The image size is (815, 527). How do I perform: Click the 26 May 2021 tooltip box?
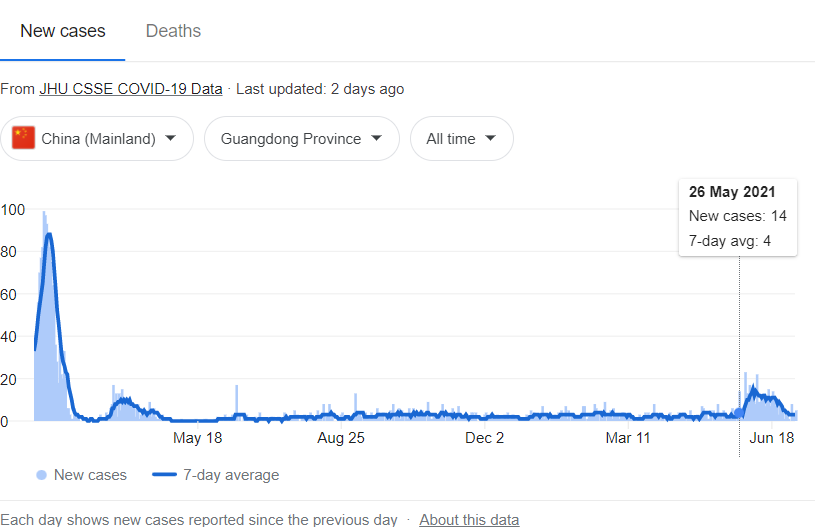click(x=738, y=217)
